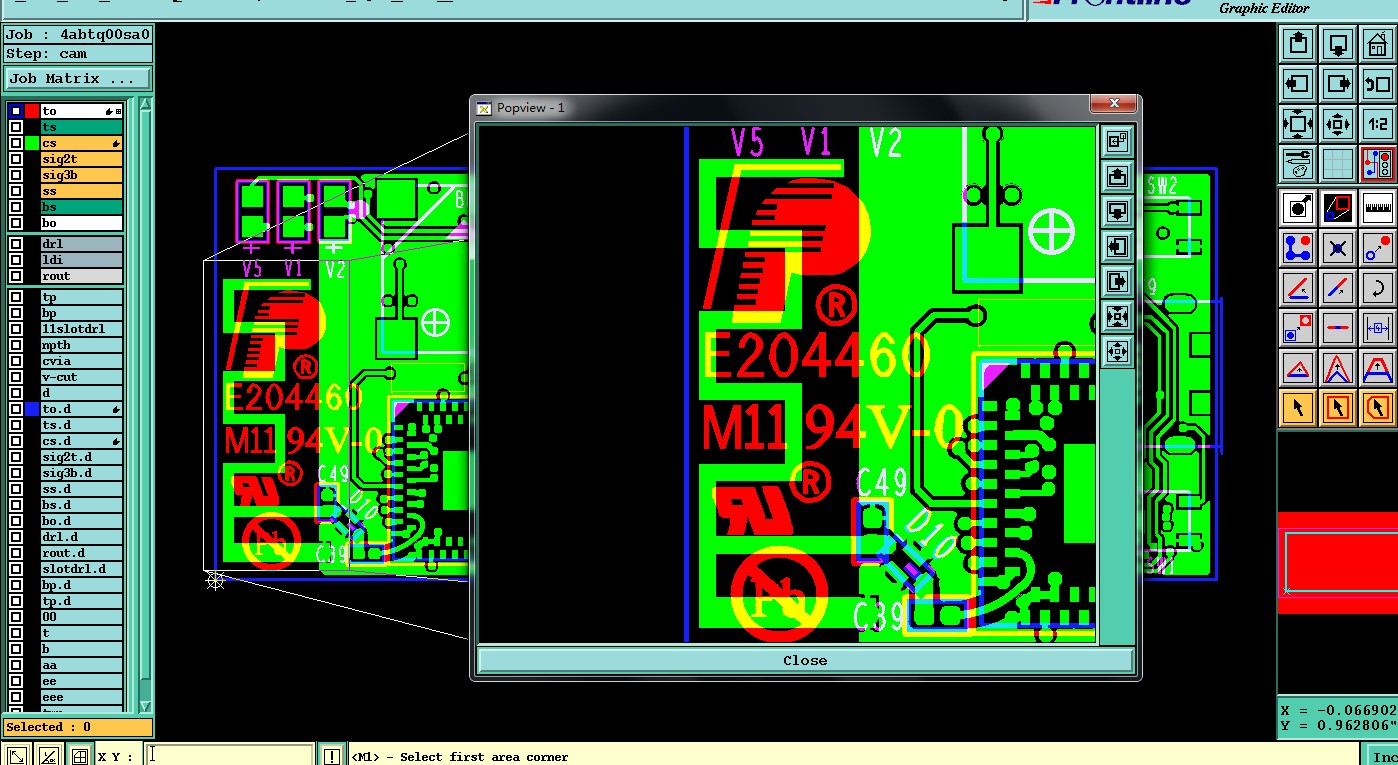Click Popview pan right icon
The width and height of the screenshot is (1398, 765).
point(1117,282)
